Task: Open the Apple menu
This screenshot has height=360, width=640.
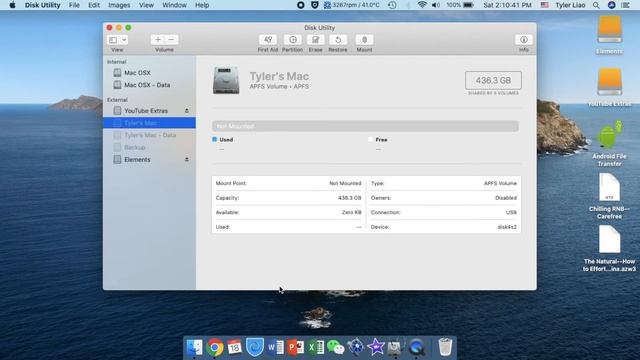Action: coord(12,5)
